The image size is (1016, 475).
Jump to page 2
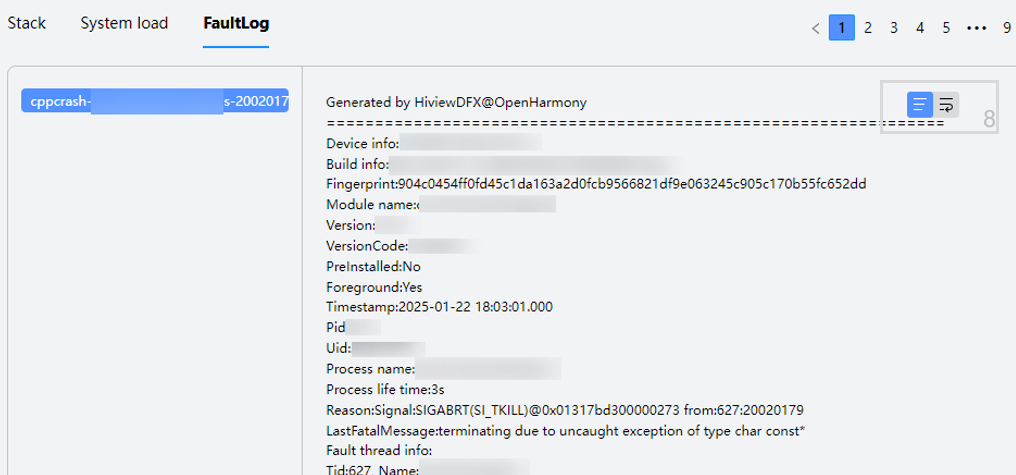coord(868,28)
